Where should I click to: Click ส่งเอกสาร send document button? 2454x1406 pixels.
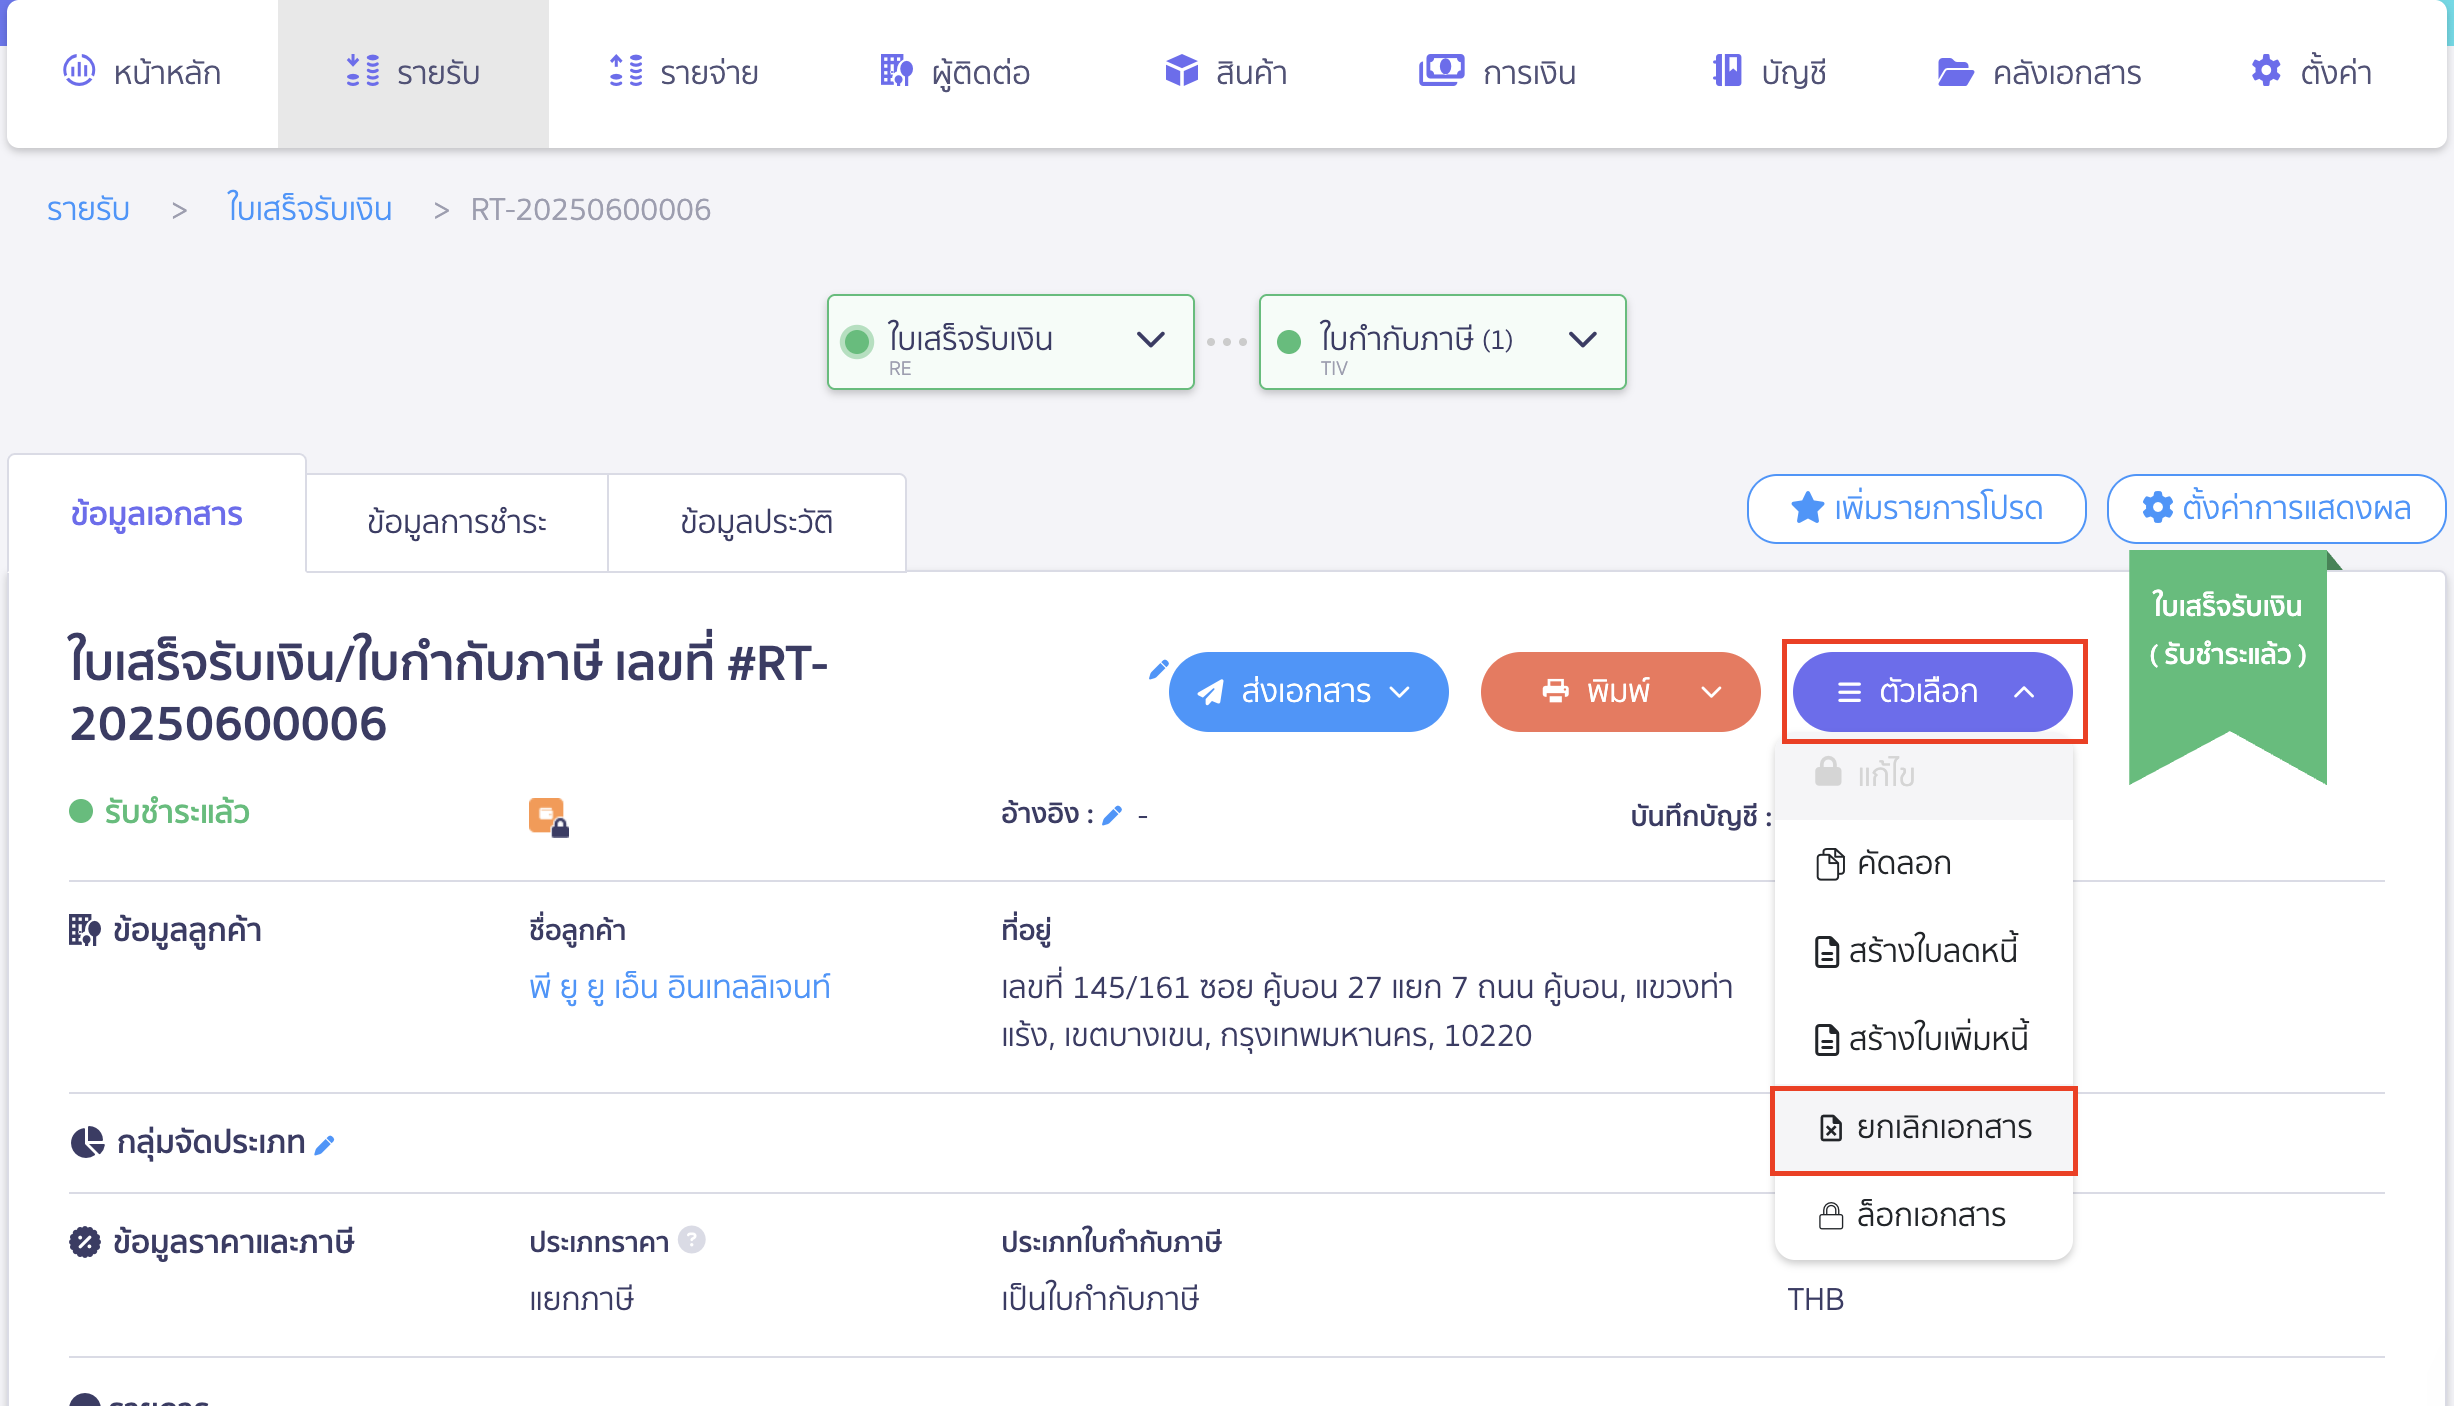coord(1308,692)
